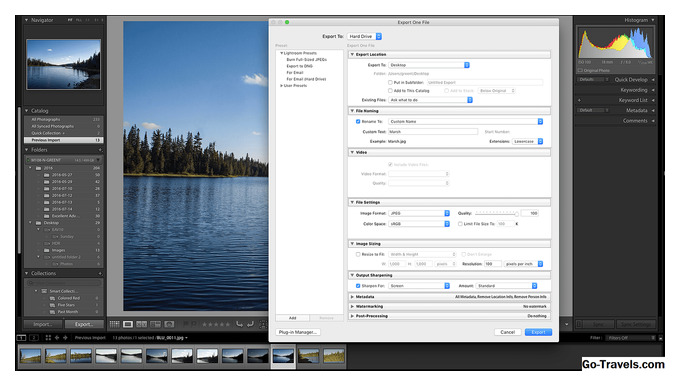Viewport: 680px width, 386px height.
Task: Edit the Quality value field
Action: [x=530, y=213]
